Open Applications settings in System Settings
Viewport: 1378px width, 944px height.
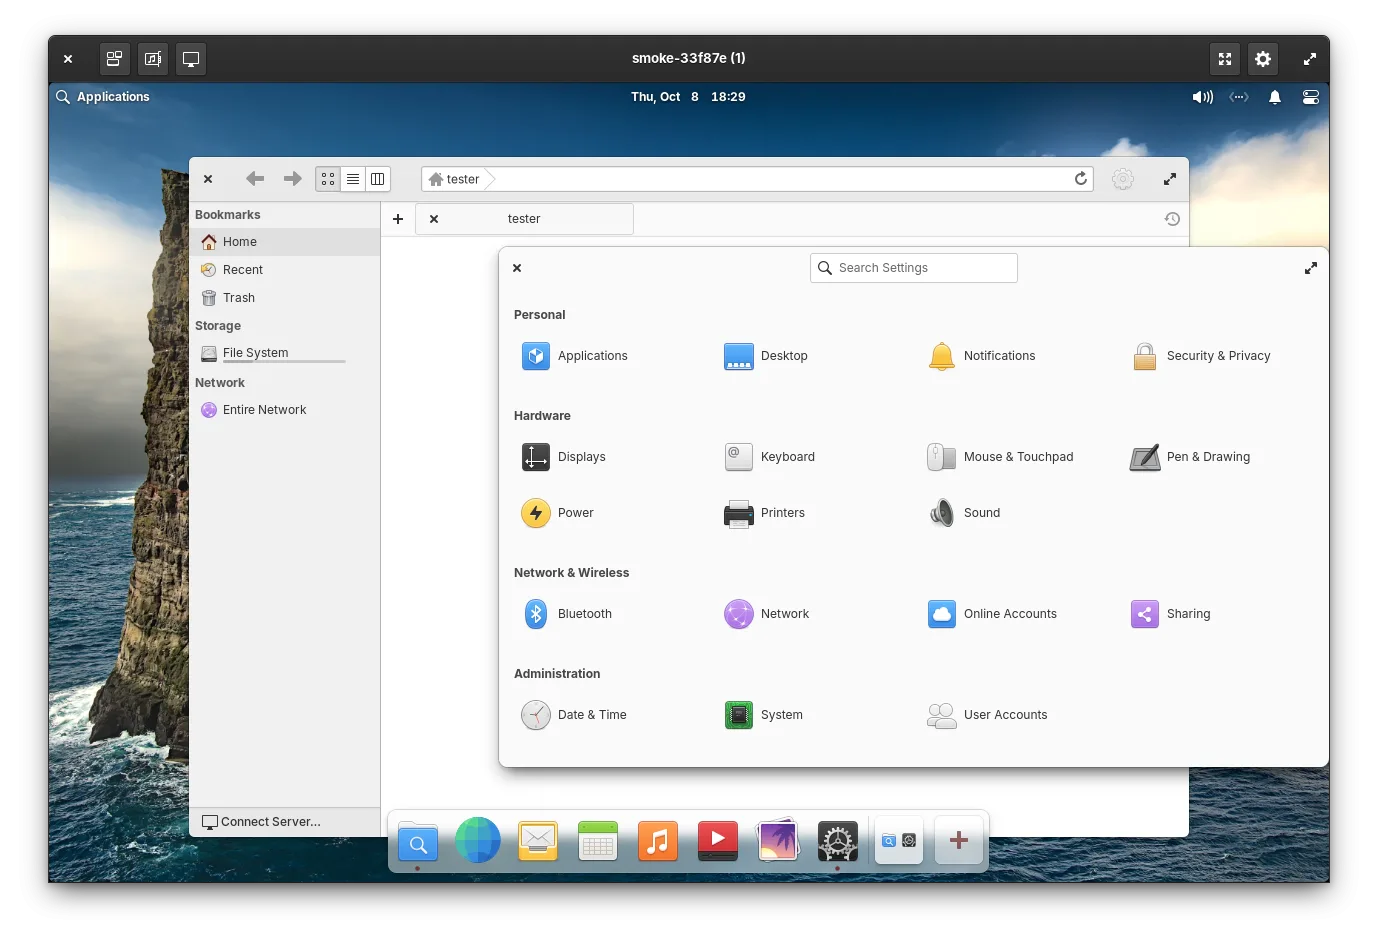575,356
